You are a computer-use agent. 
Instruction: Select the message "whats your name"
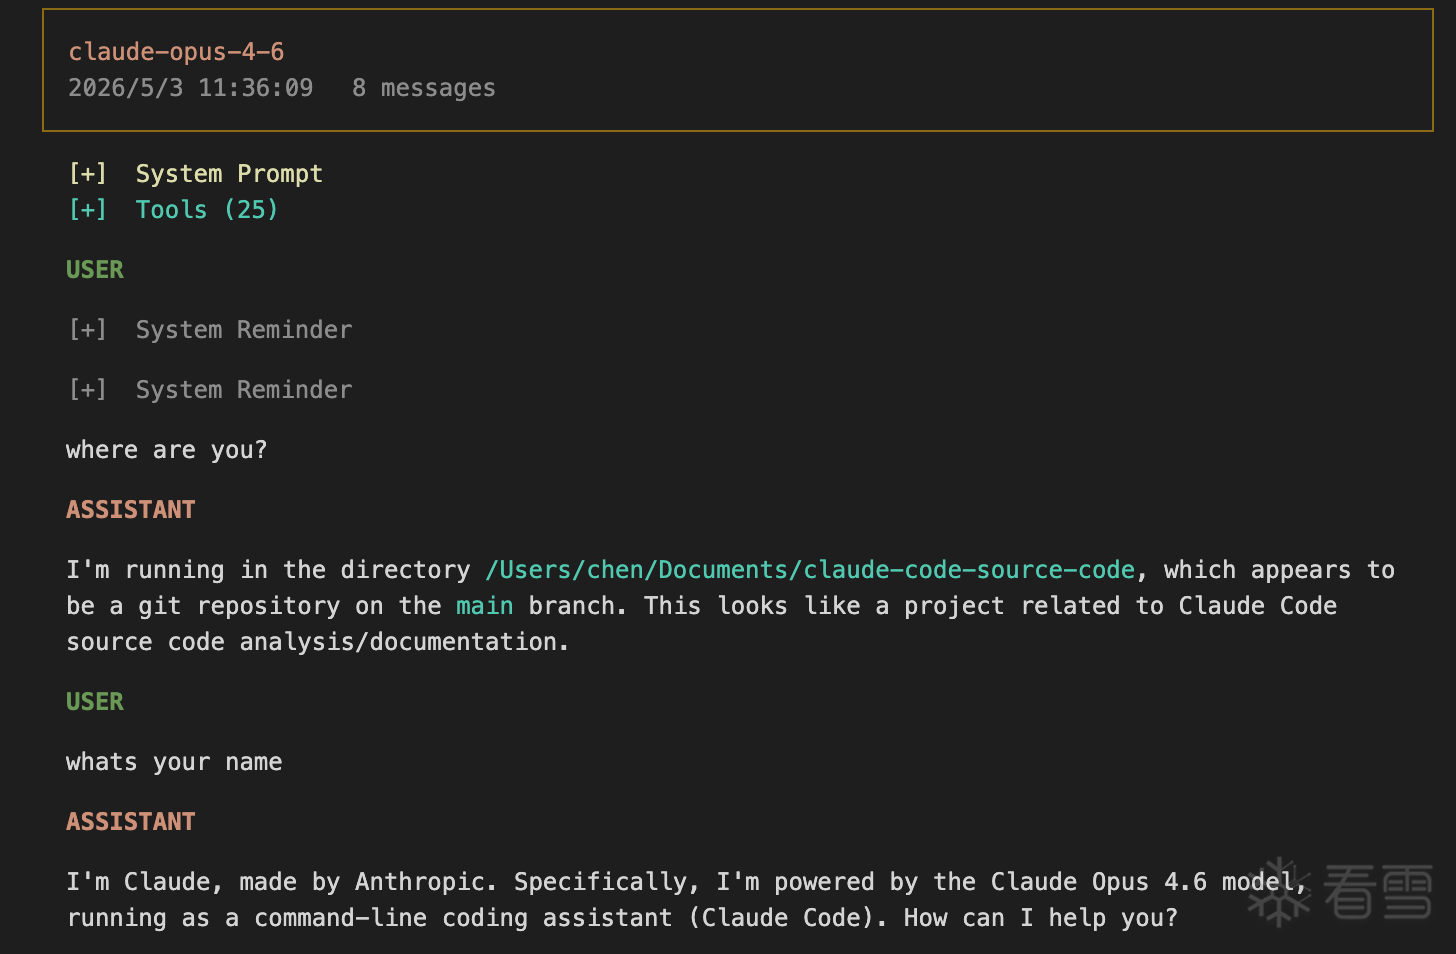click(174, 762)
